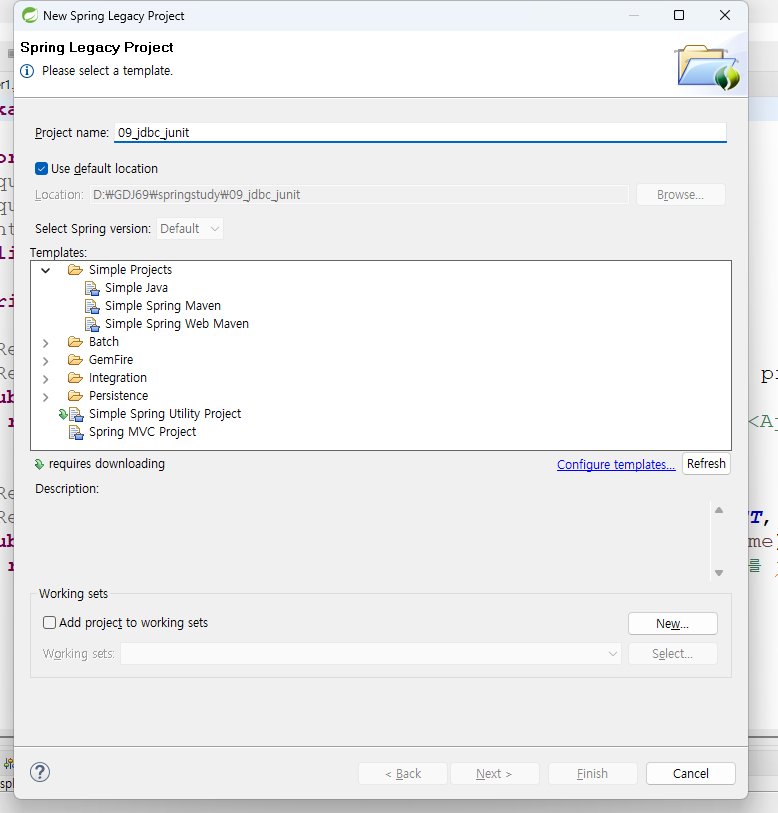Expand the Integration templates node

tap(46, 379)
